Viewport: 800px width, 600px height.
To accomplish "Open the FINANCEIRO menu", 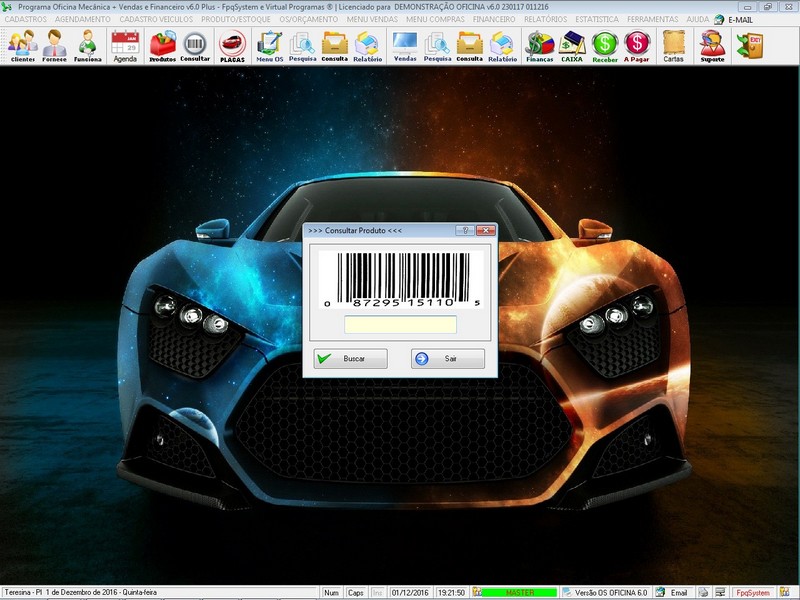I will tap(494, 19).
